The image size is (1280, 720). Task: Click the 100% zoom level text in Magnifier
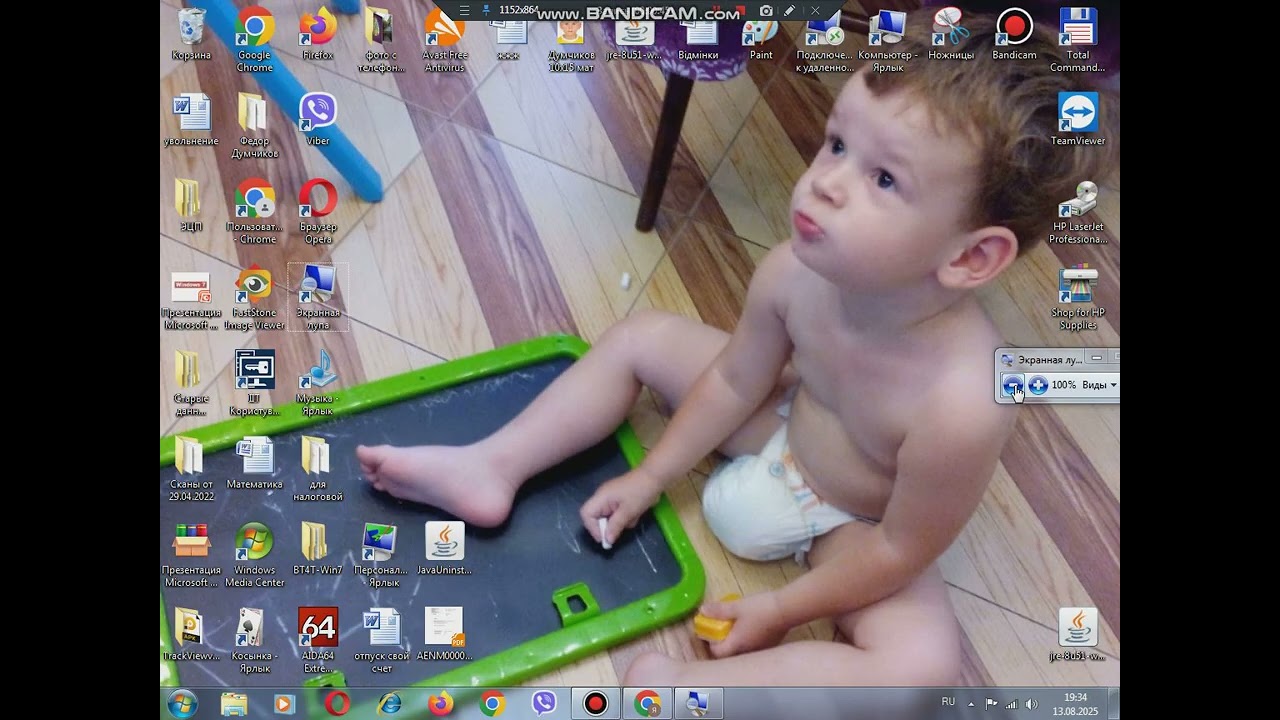pos(1064,385)
